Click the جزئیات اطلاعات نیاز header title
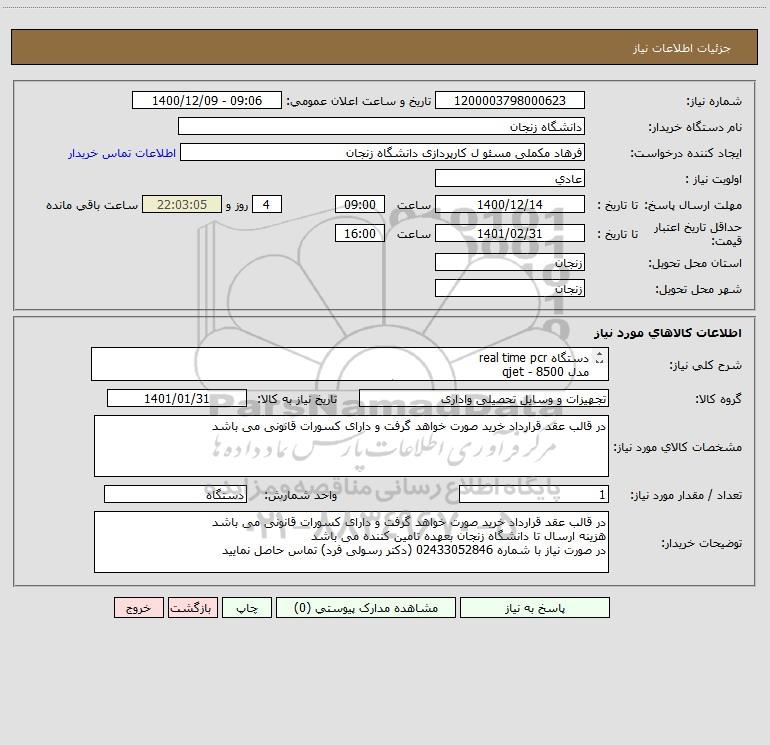770x745 pixels. click(681, 48)
